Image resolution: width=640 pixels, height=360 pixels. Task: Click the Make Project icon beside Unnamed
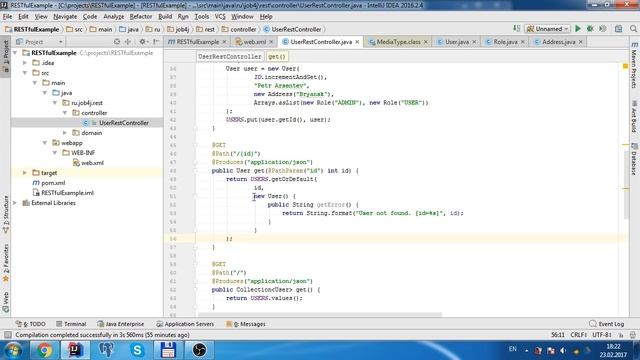516,29
